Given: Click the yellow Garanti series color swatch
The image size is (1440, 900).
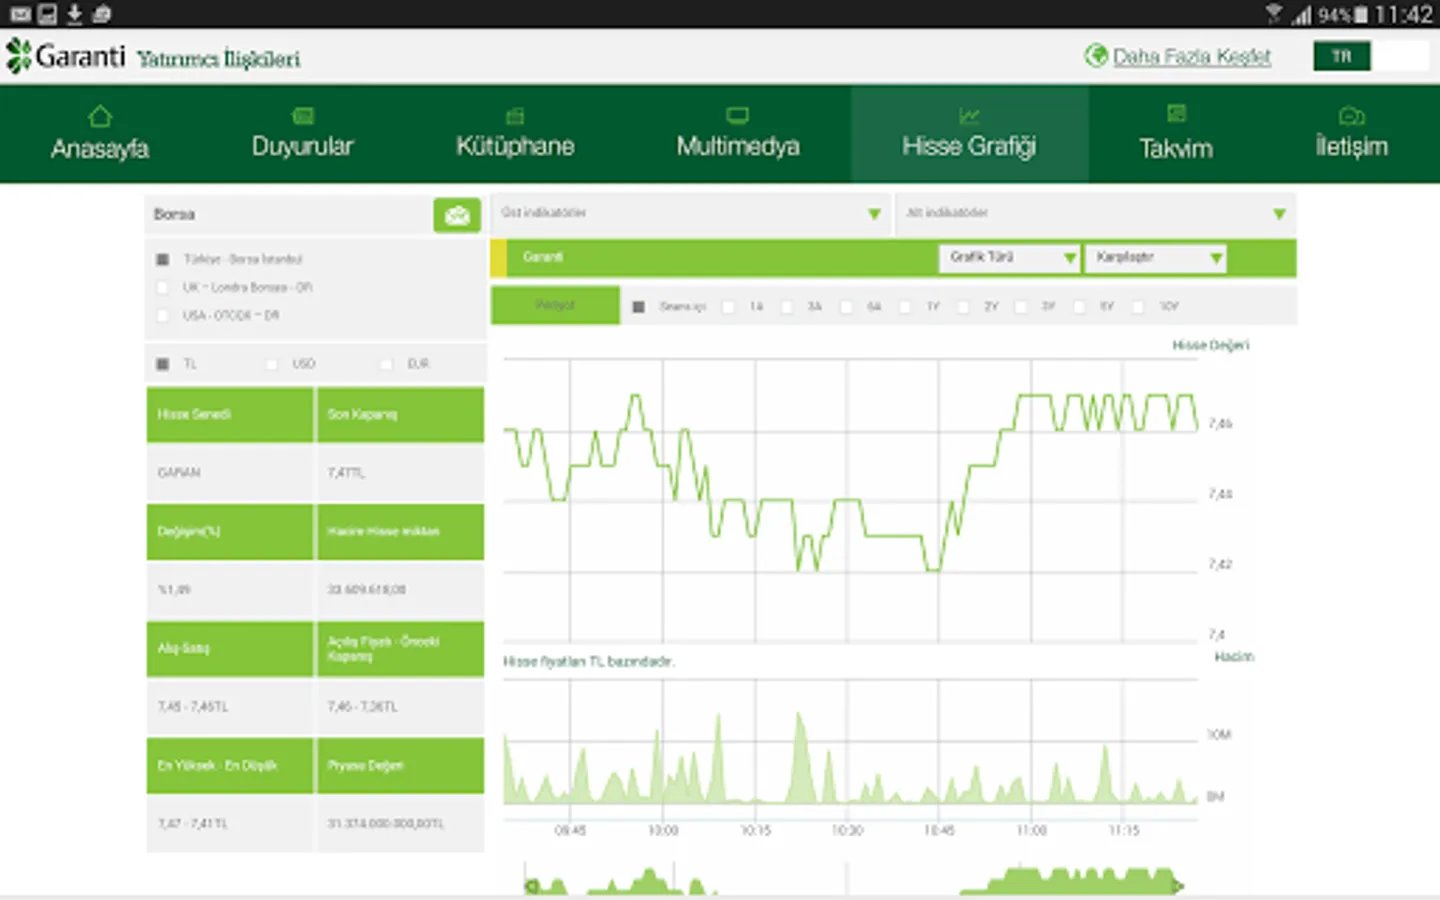Looking at the screenshot, I should [x=498, y=258].
